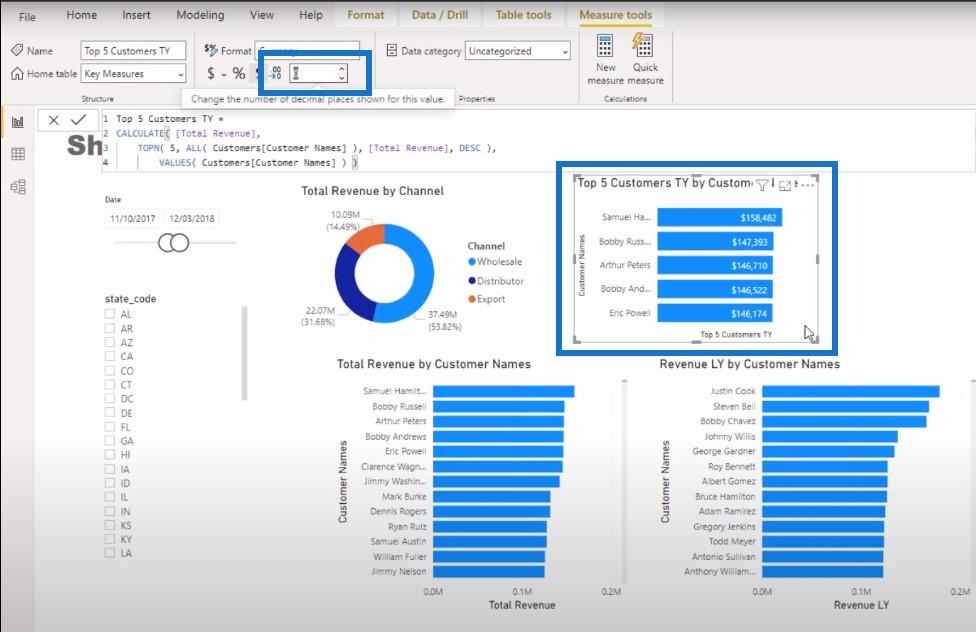Switch to the Home tab
The image size is (976, 632).
point(82,15)
